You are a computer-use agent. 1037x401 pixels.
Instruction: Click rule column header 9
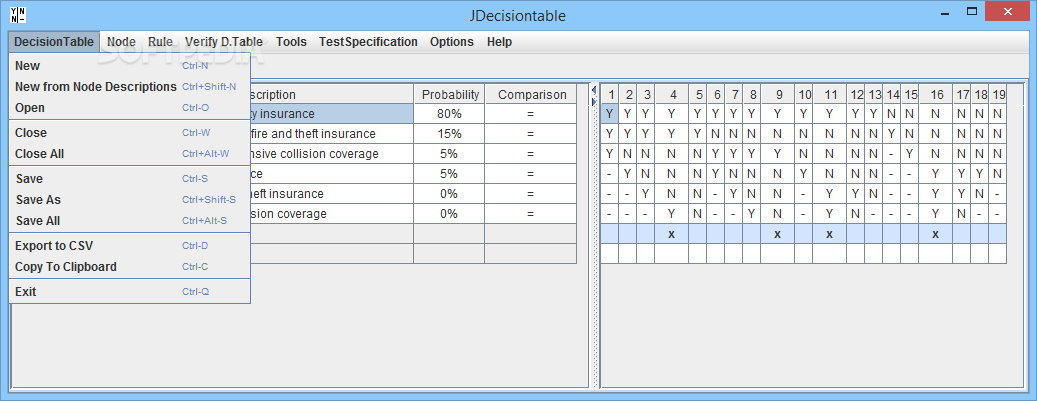coord(778,95)
